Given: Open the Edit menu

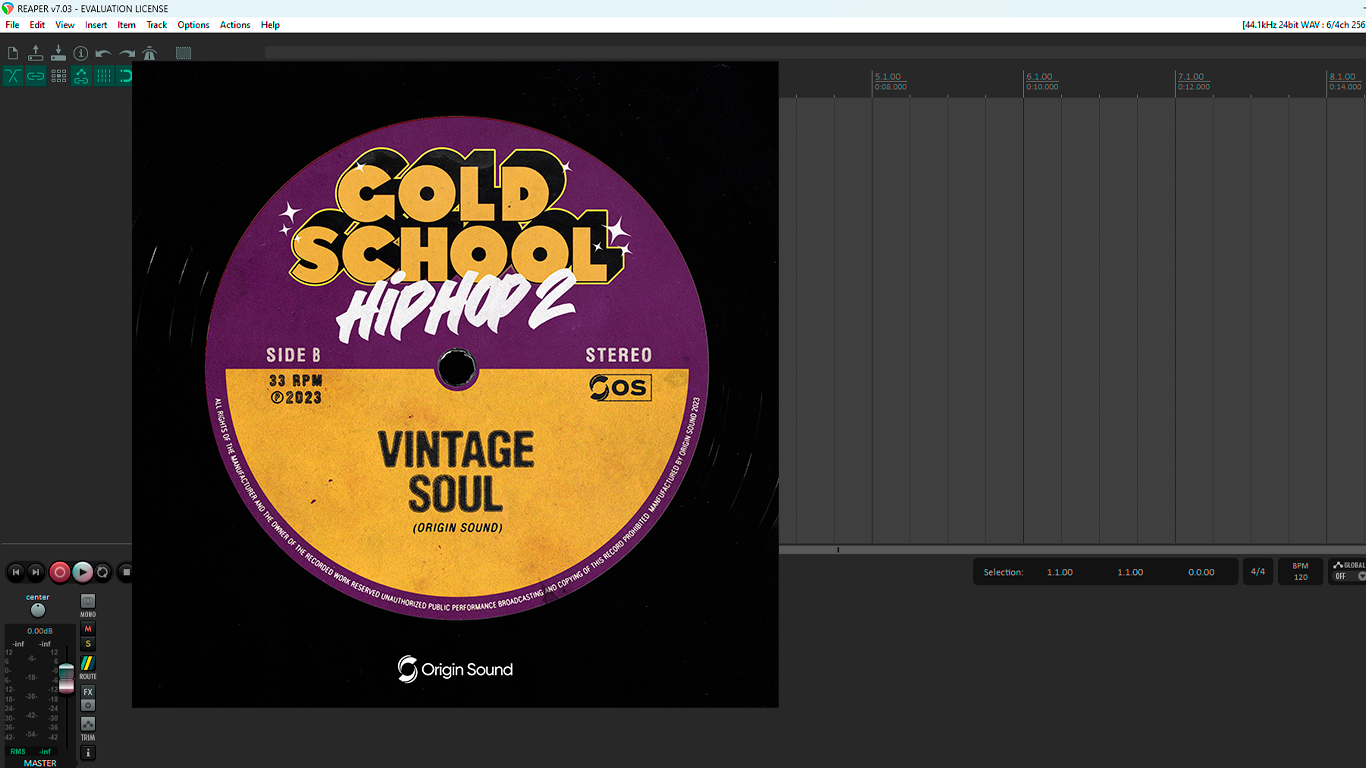Looking at the screenshot, I should 37,25.
